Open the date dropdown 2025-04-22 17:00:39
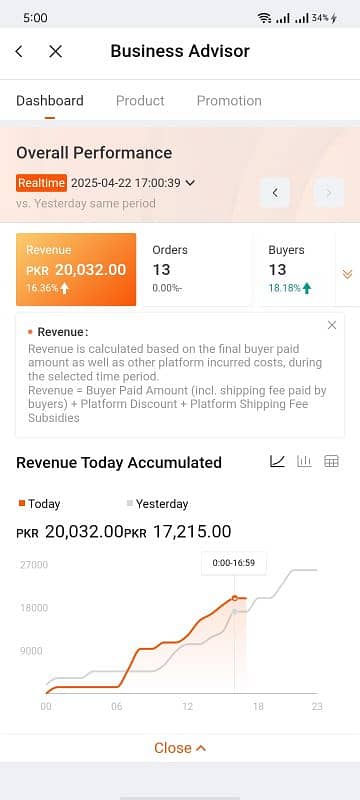This screenshot has width=360, height=800. click(x=133, y=183)
